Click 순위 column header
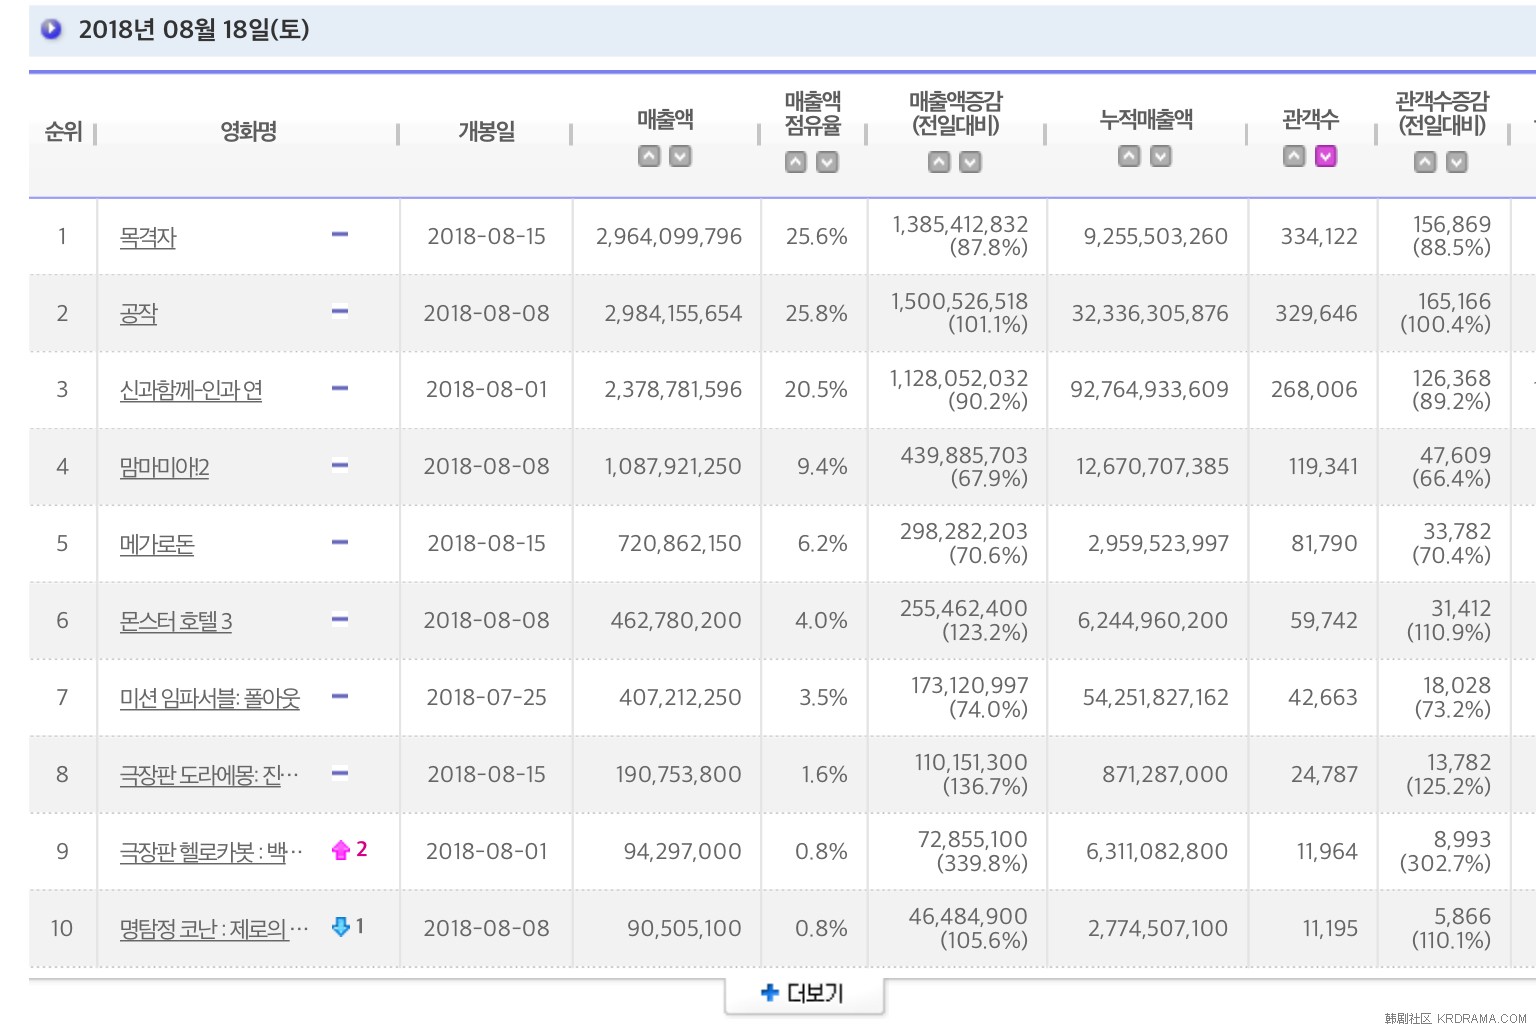 coord(63,131)
